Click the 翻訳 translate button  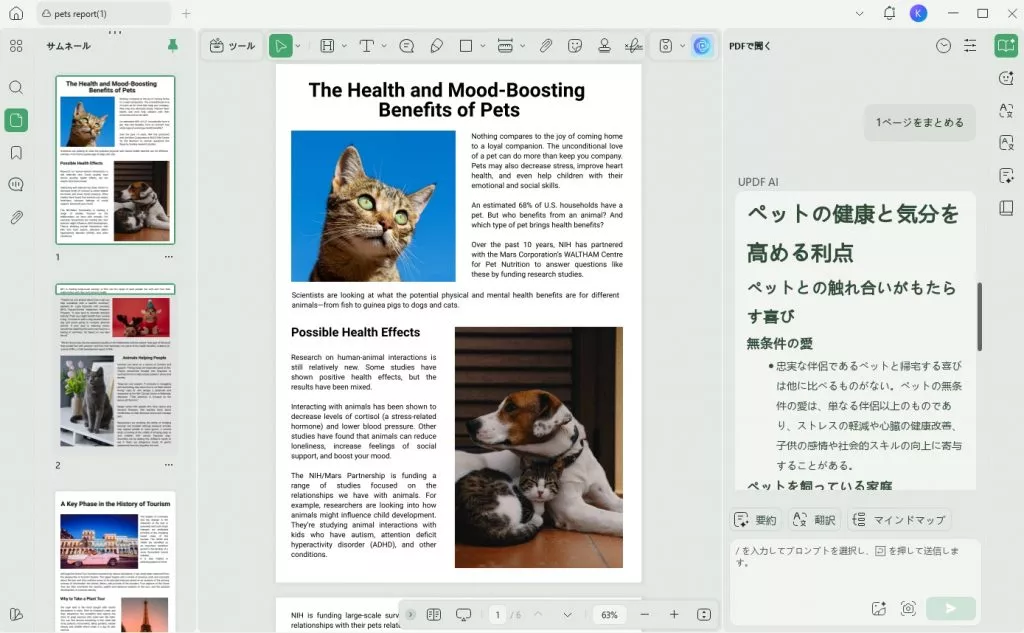click(814, 519)
